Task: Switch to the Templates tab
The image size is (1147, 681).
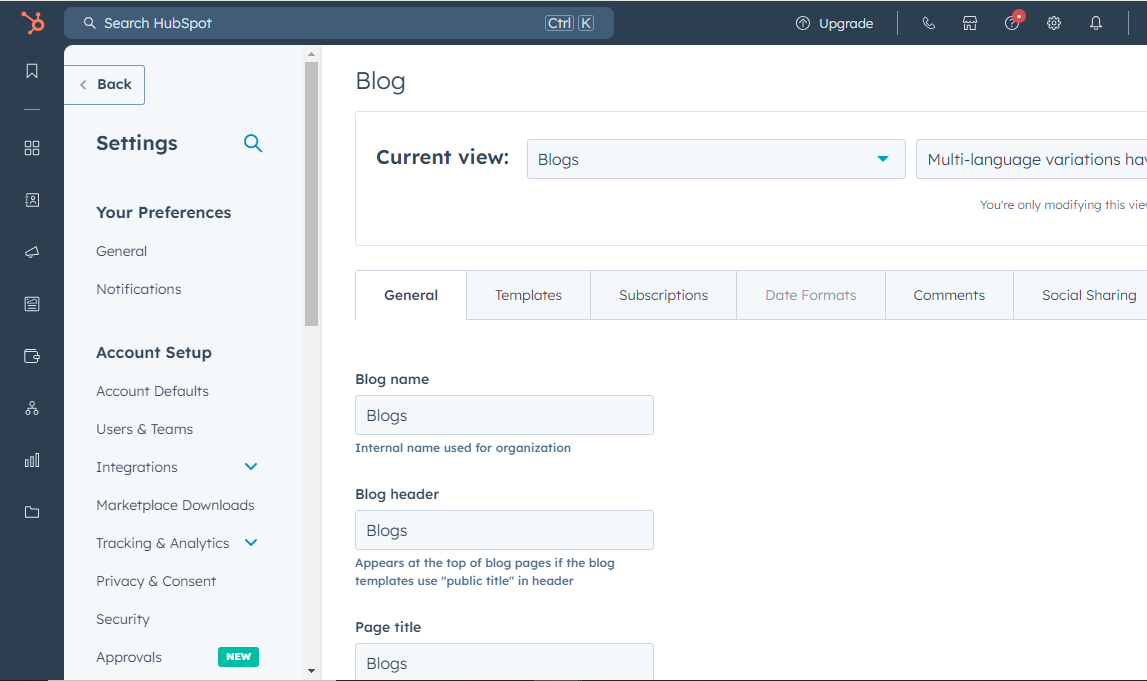Action: (528, 296)
